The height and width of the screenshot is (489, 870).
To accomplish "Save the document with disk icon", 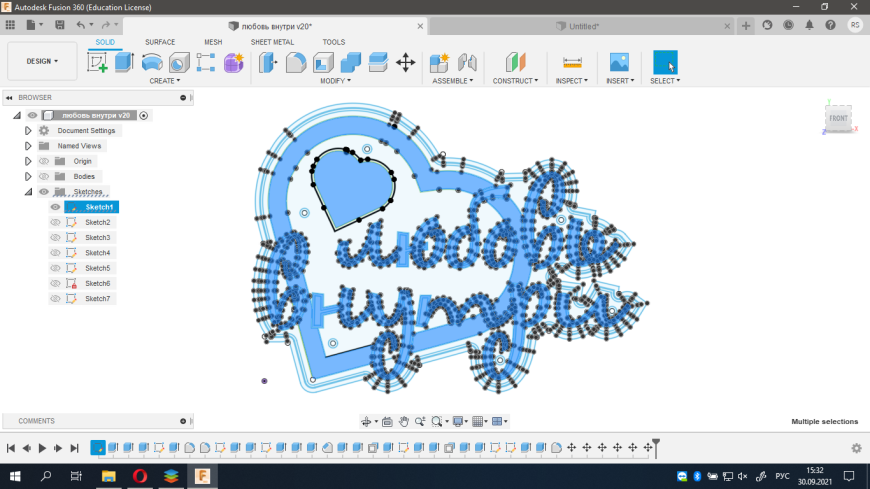I will 59,25.
